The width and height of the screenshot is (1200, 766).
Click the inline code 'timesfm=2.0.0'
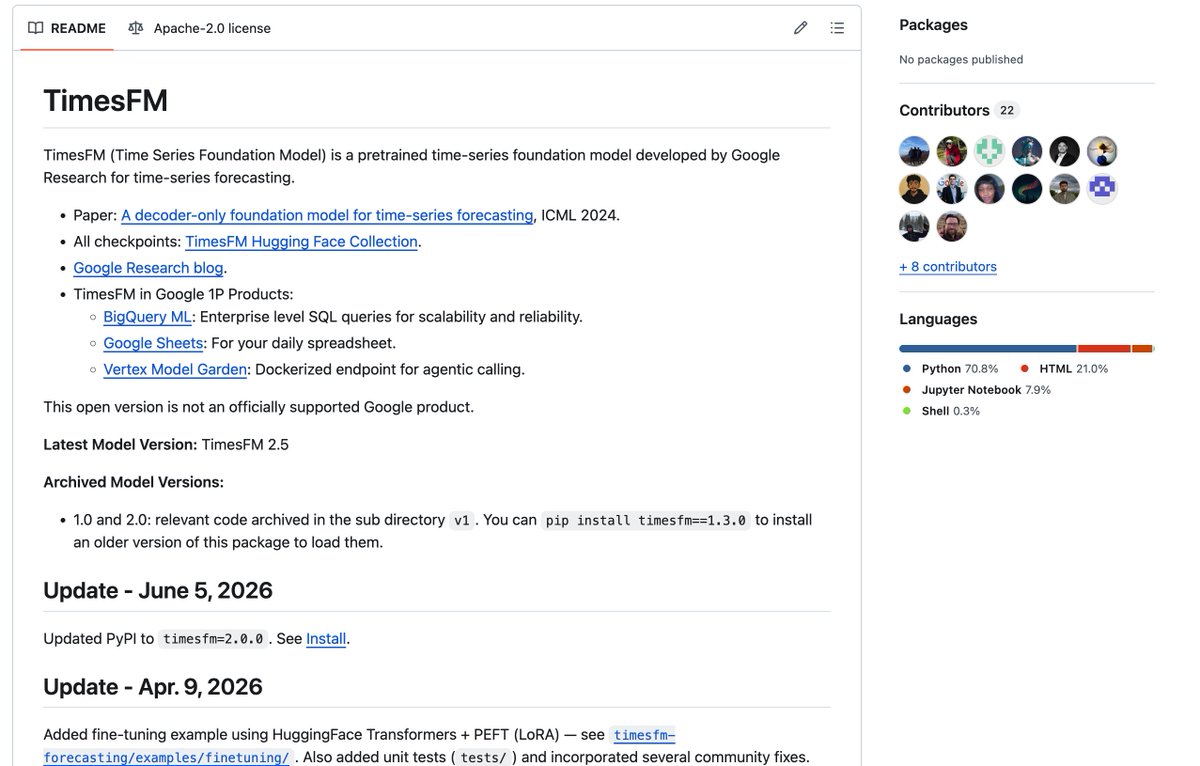pyautogui.click(x=213, y=639)
